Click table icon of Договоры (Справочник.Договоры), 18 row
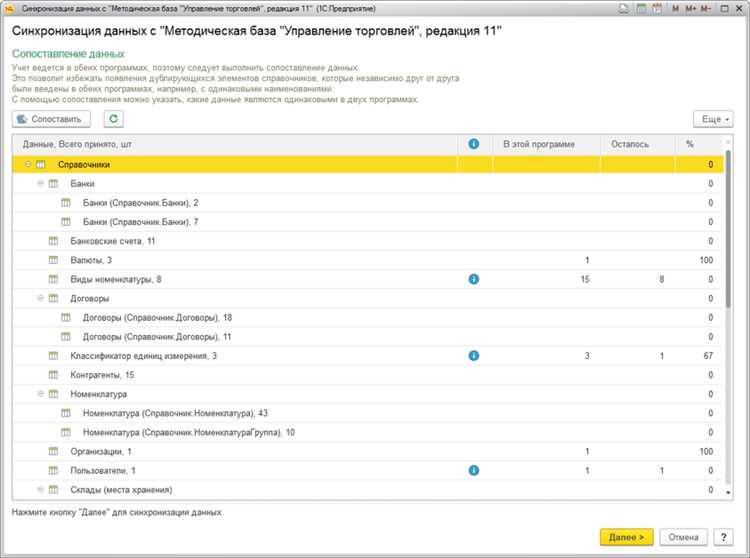Viewport: 750px width, 558px height. click(66, 317)
